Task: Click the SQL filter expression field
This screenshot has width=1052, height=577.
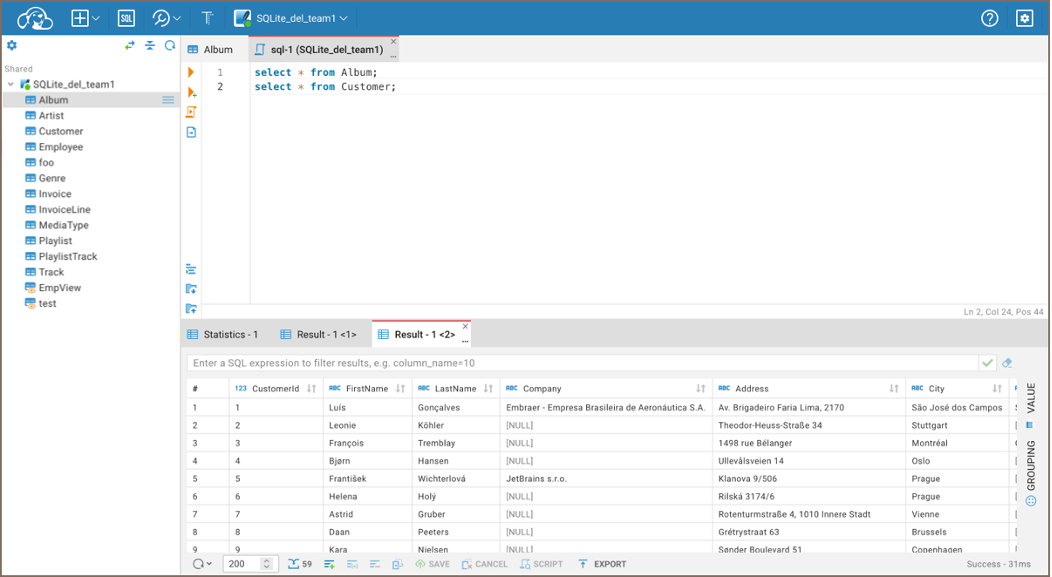Action: 582,363
